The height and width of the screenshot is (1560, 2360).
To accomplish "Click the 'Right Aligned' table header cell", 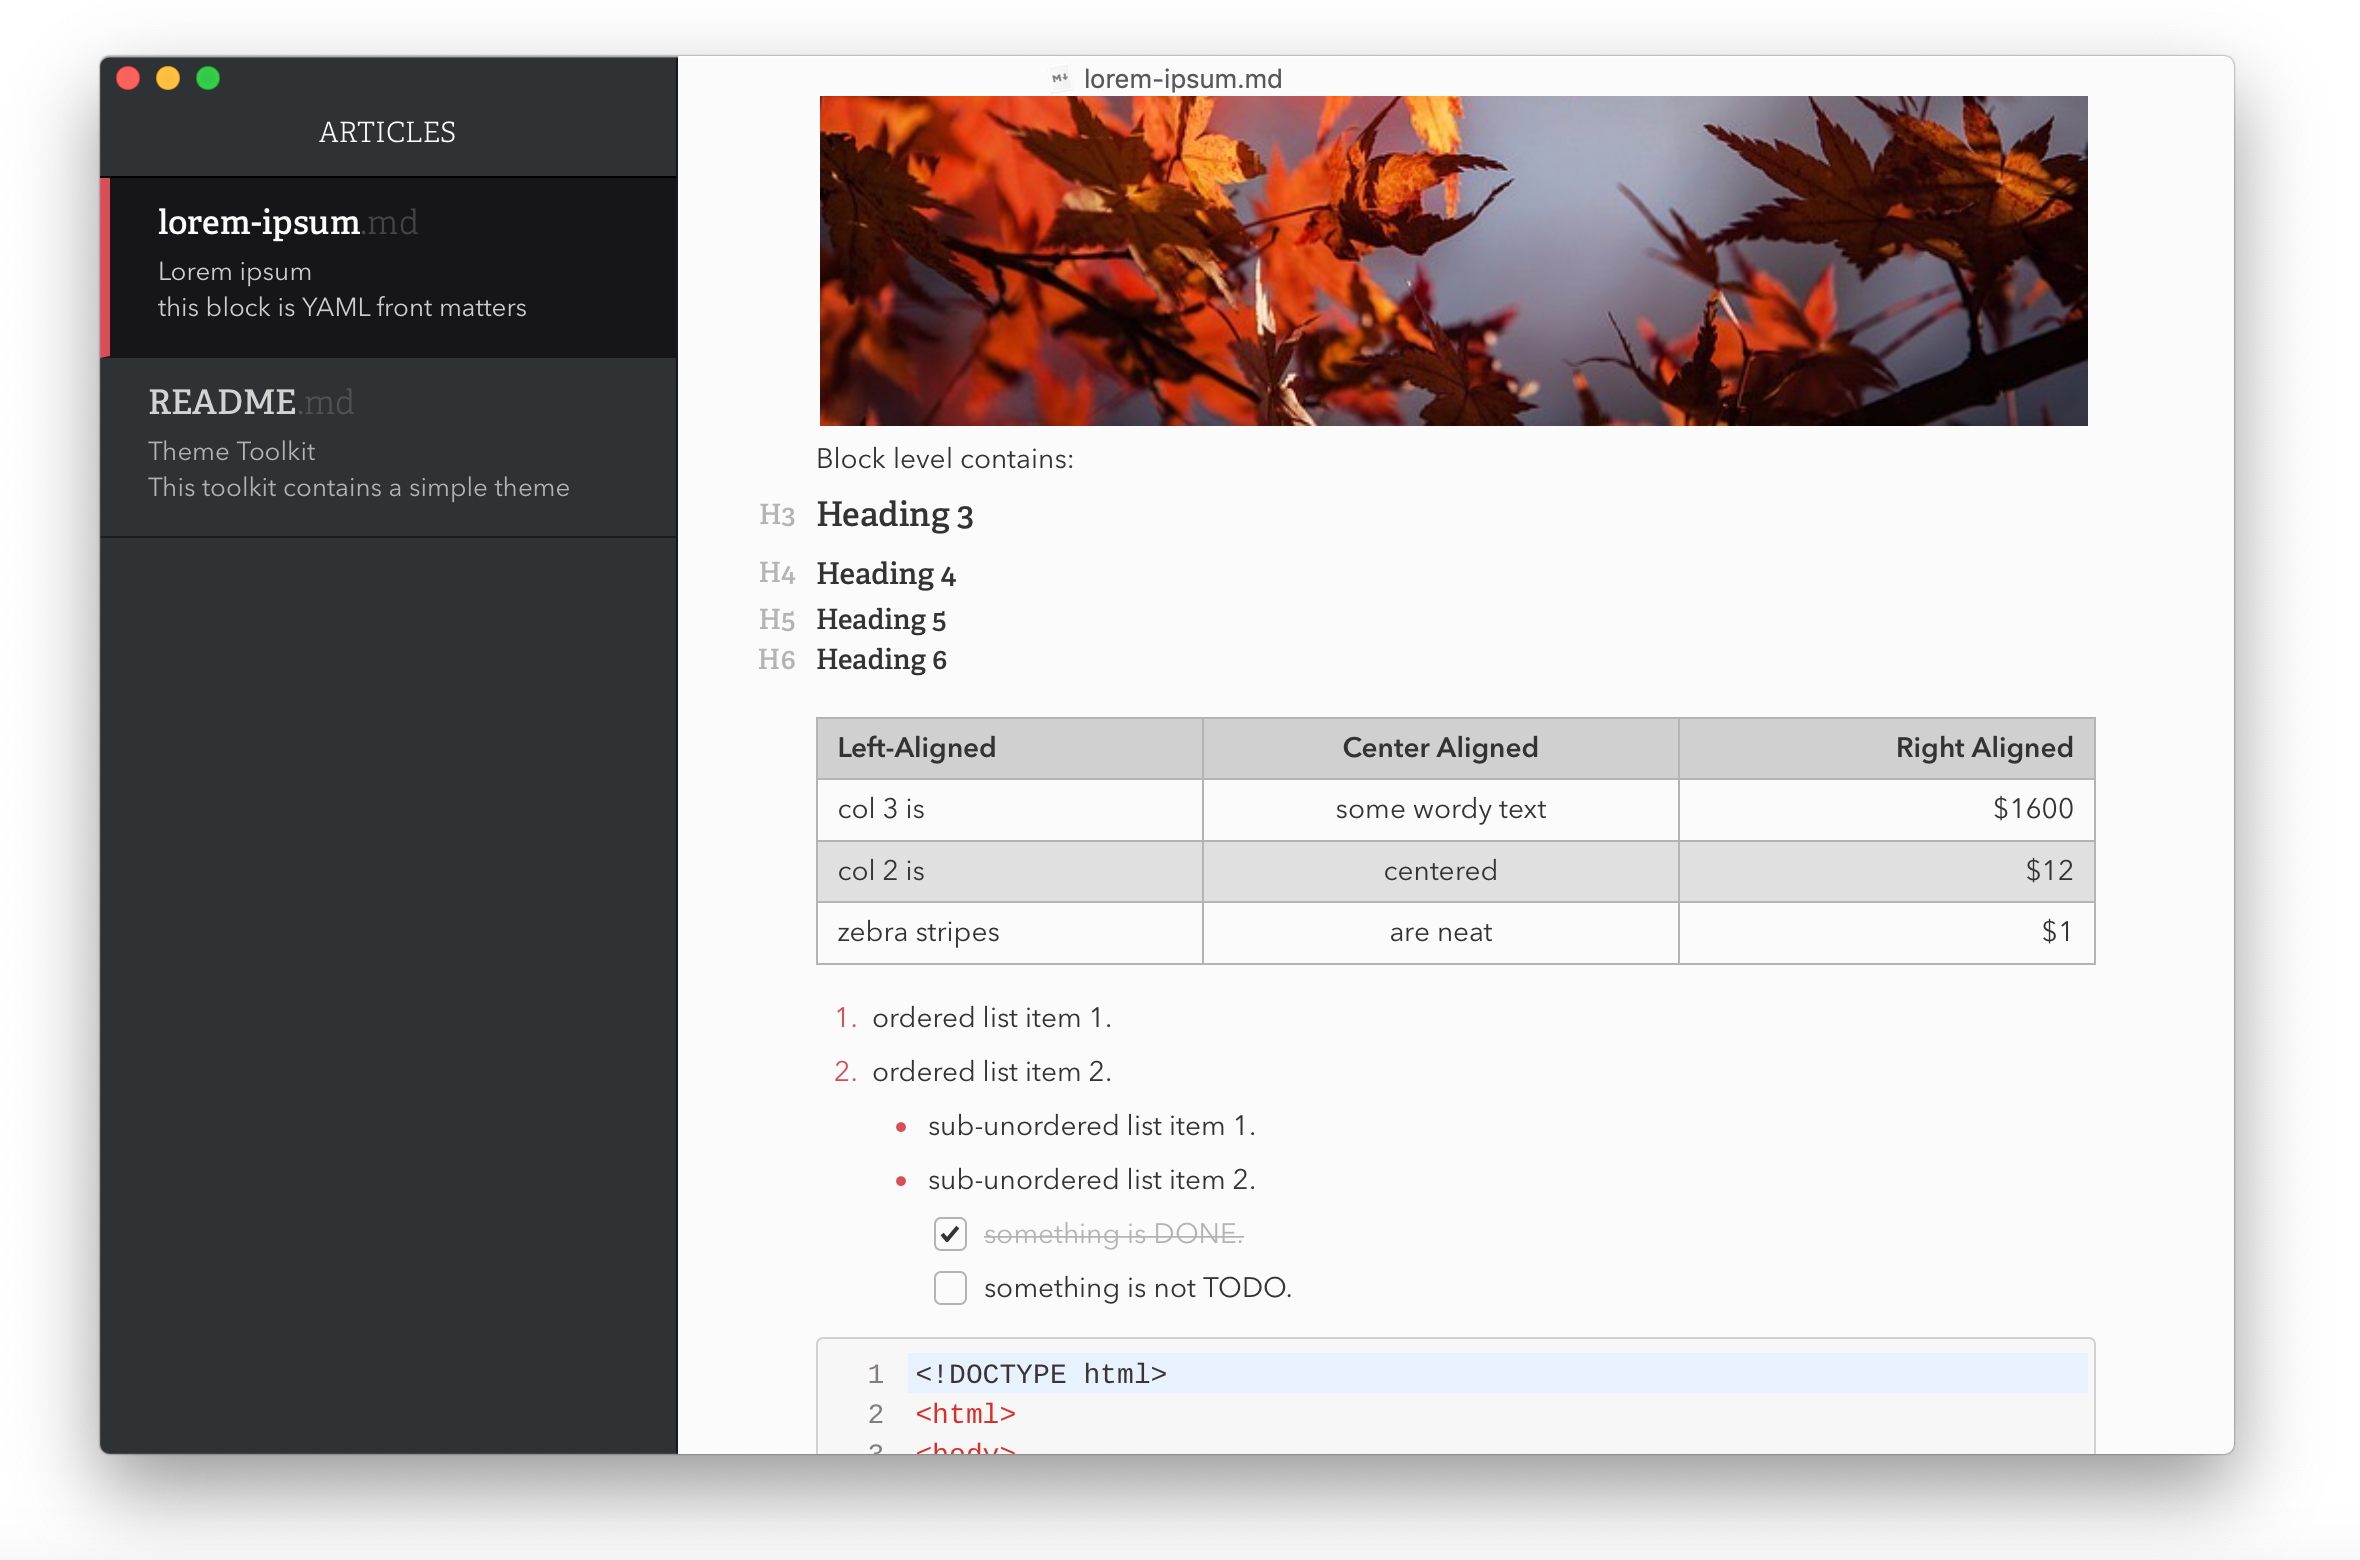I will coord(1983,748).
